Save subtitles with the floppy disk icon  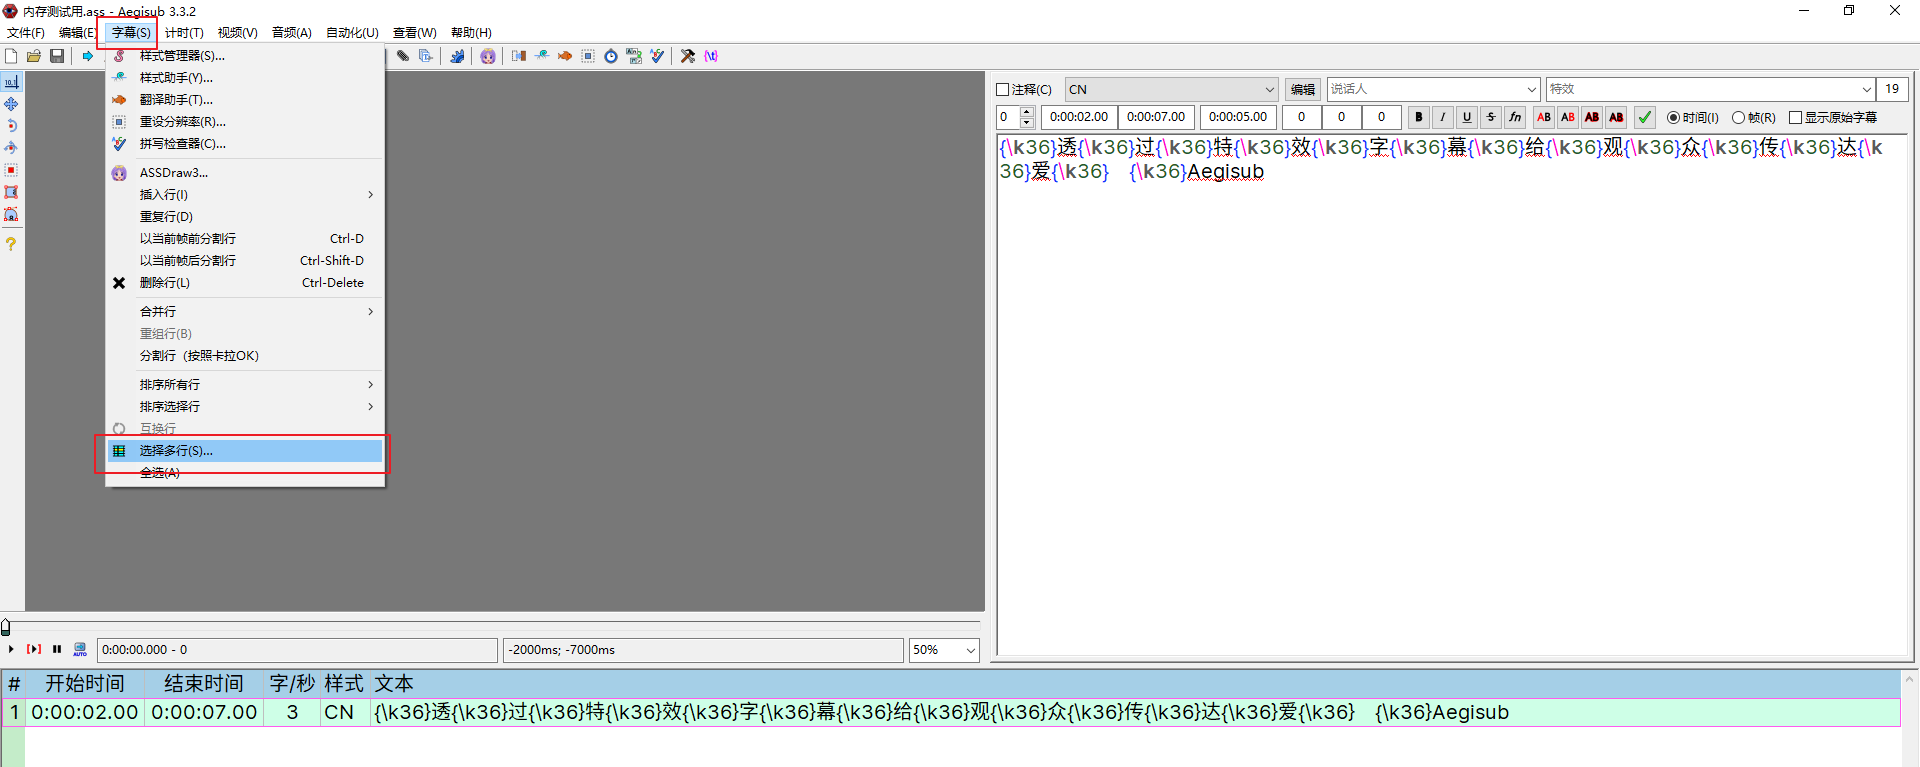pyautogui.click(x=57, y=56)
